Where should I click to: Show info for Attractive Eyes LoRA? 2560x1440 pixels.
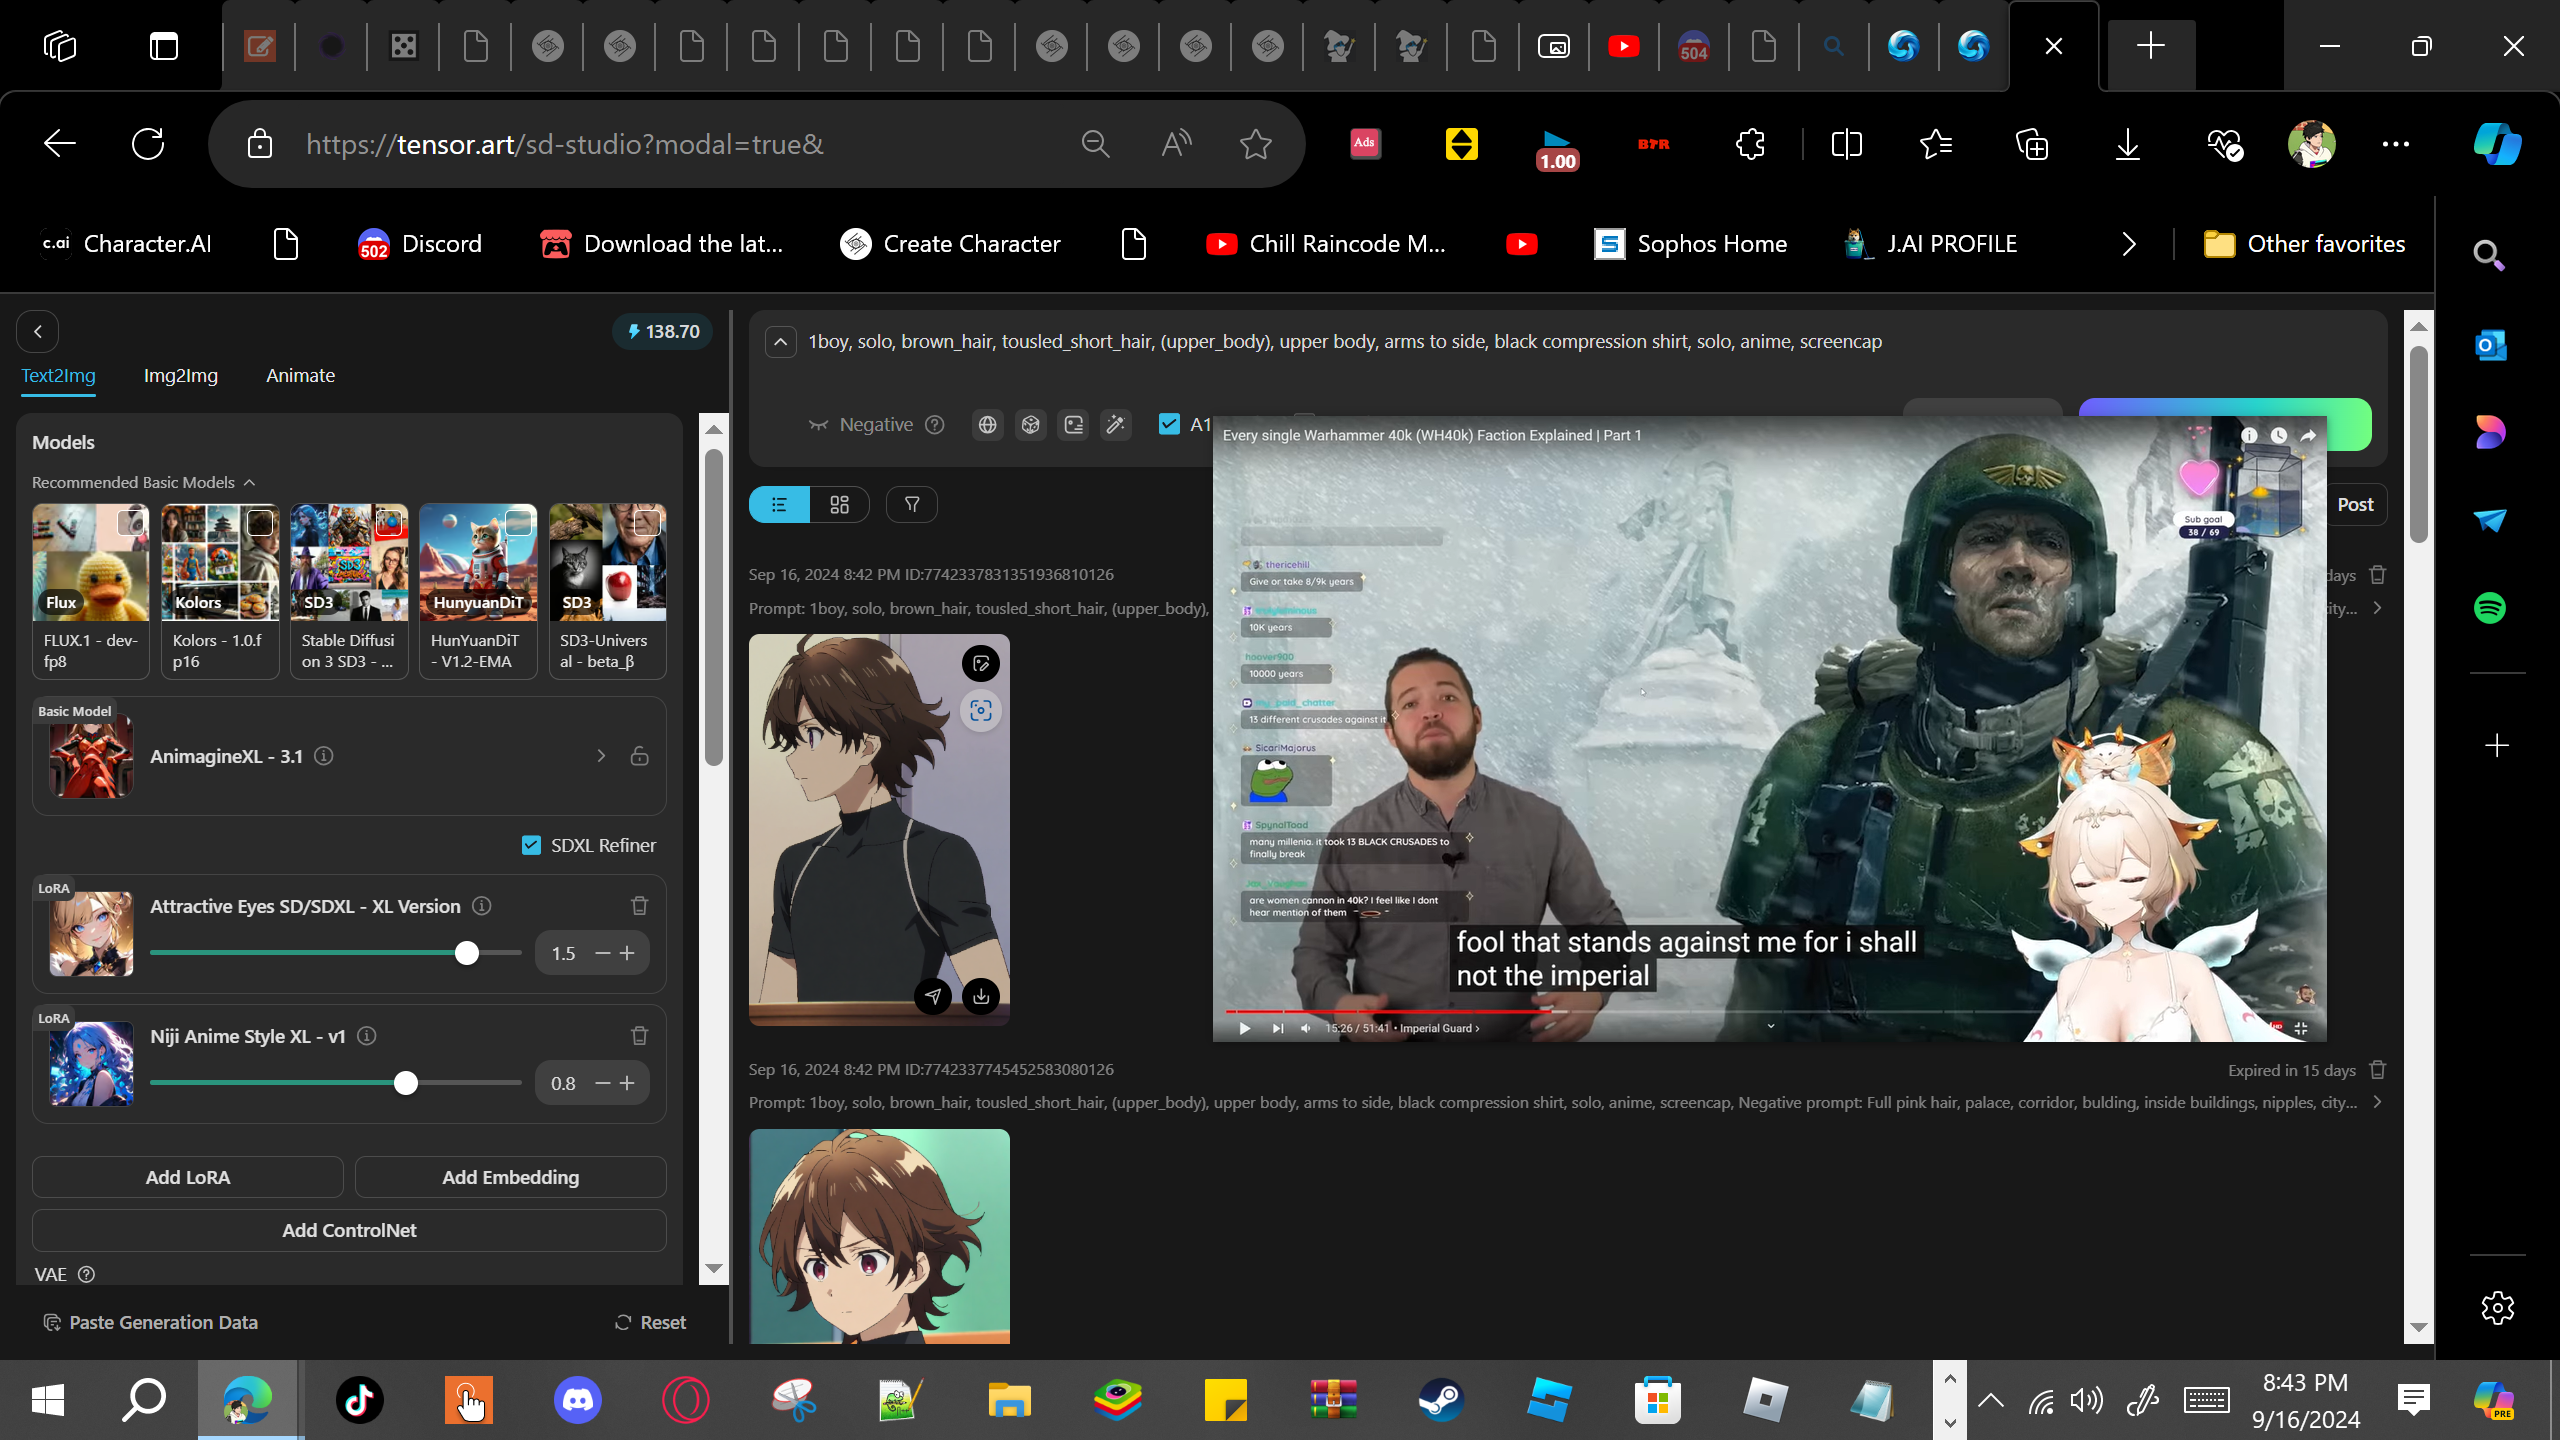pyautogui.click(x=482, y=906)
